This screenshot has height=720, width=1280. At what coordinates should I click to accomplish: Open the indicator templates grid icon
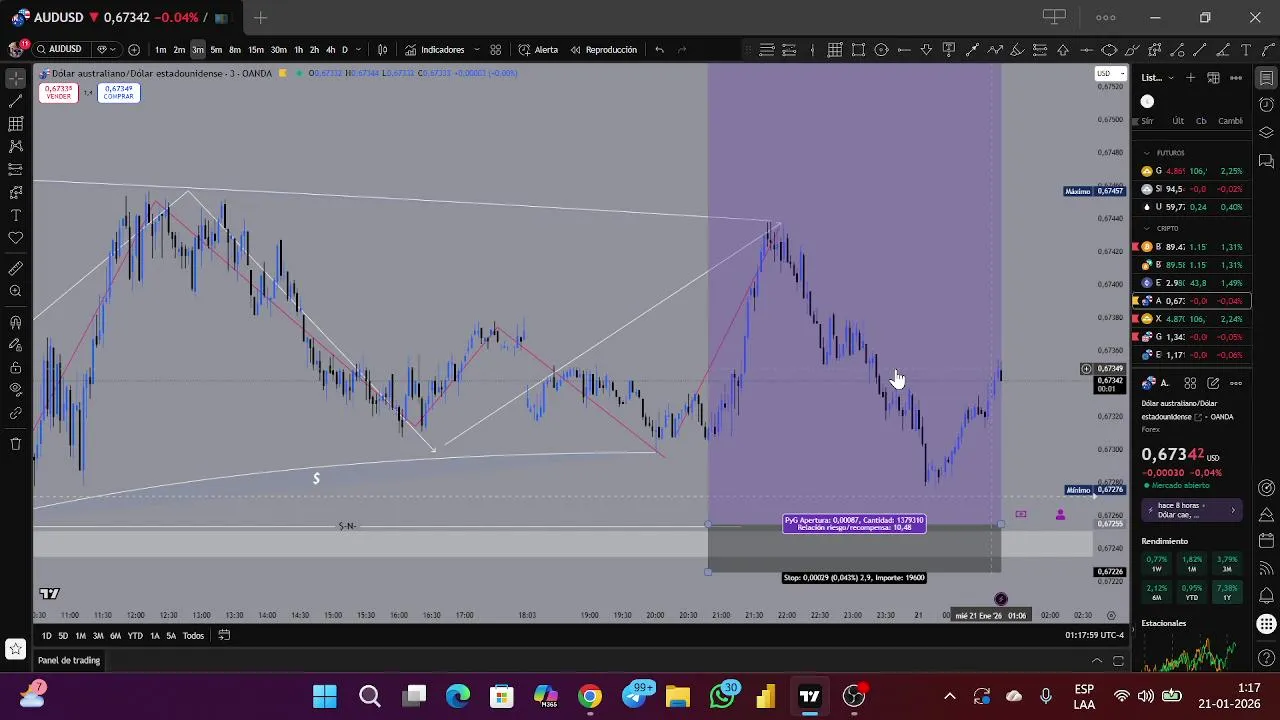pos(496,49)
